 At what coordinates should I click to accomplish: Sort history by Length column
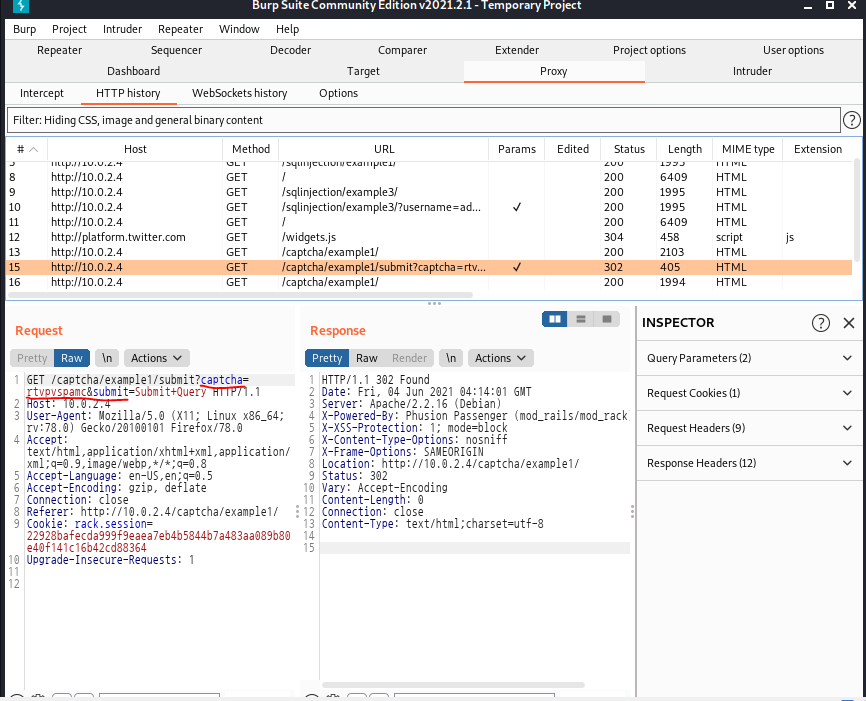point(684,149)
